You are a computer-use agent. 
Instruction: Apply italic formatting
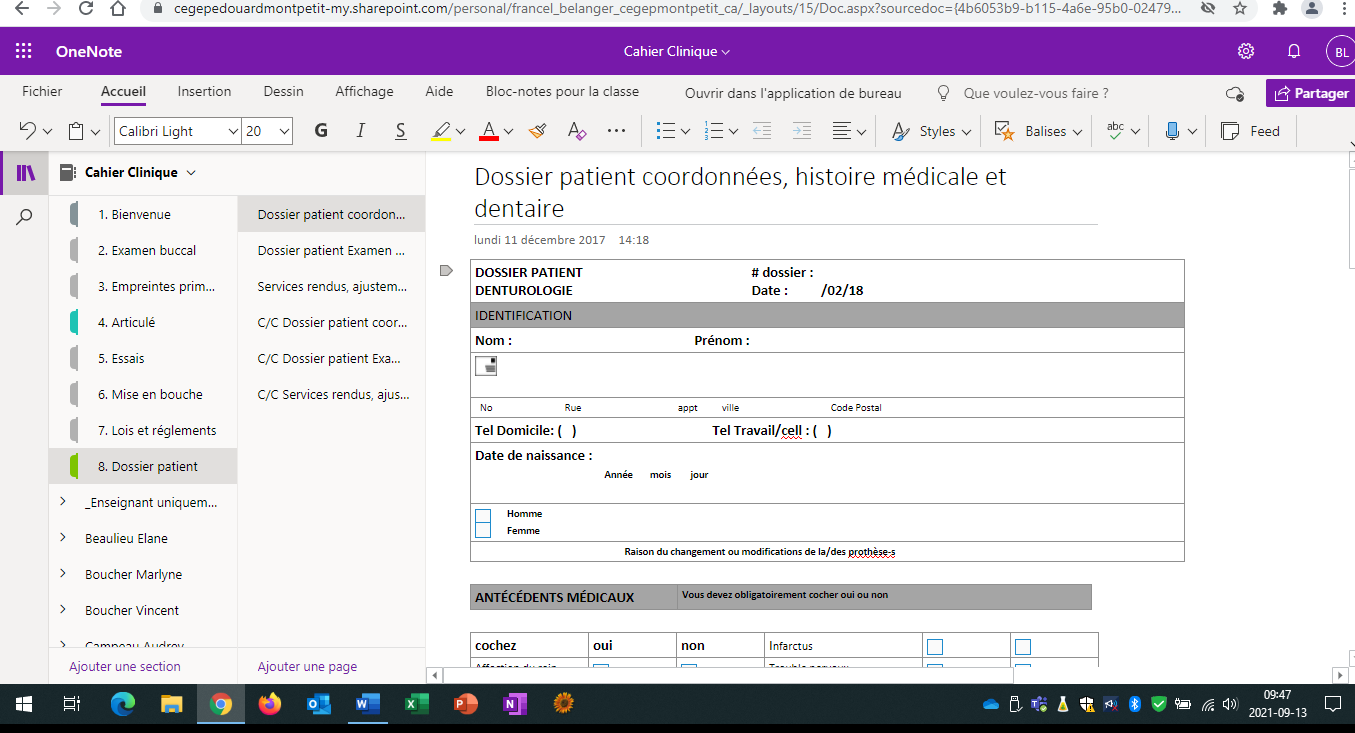tap(361, 131)
